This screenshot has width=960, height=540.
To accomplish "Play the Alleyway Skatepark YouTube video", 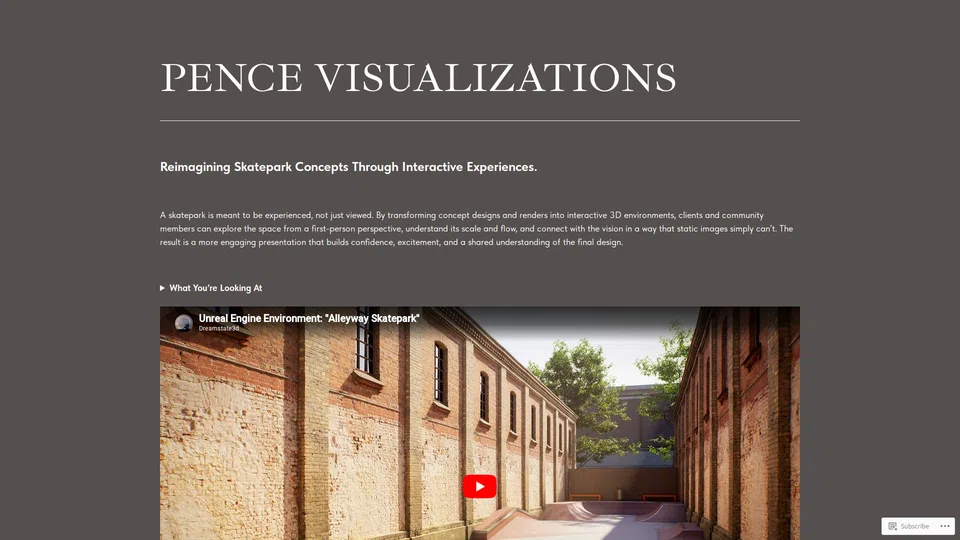I will click(479, 486).
